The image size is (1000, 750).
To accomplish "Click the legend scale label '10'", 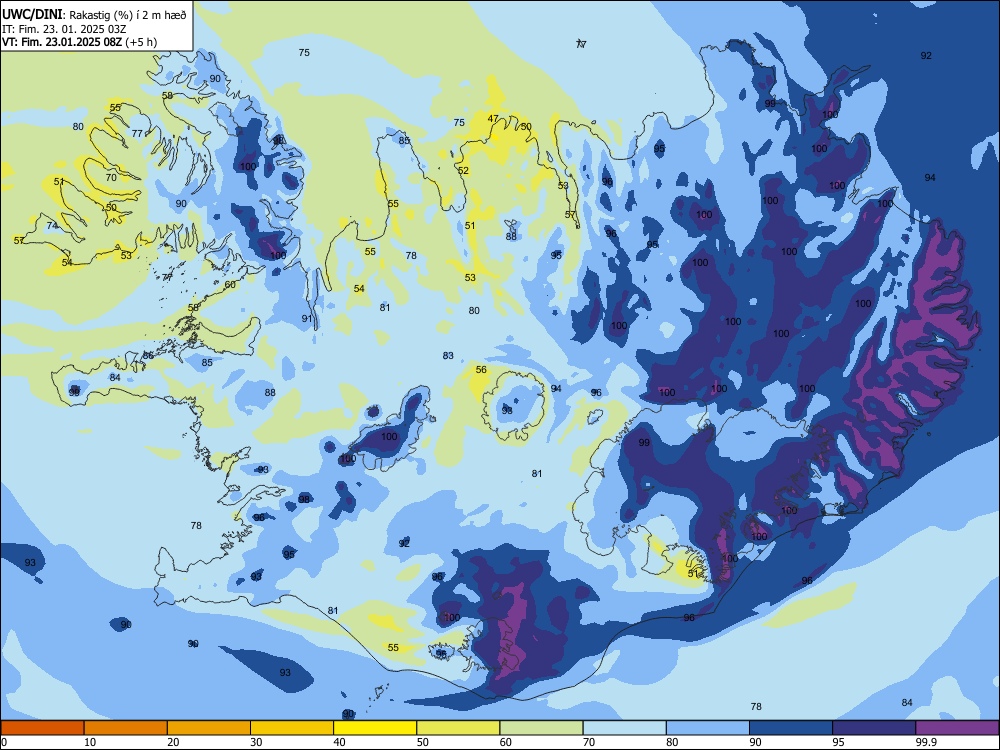I will [90, 742].
